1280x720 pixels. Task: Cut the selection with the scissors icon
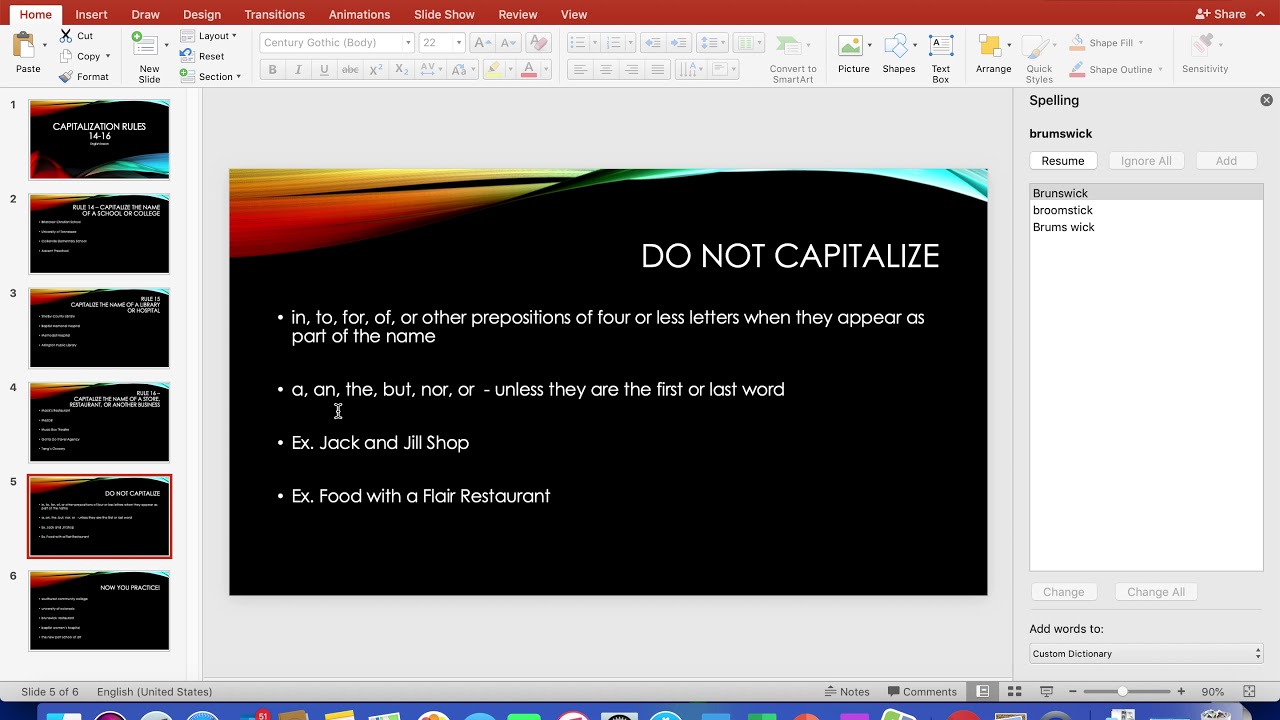66,35
